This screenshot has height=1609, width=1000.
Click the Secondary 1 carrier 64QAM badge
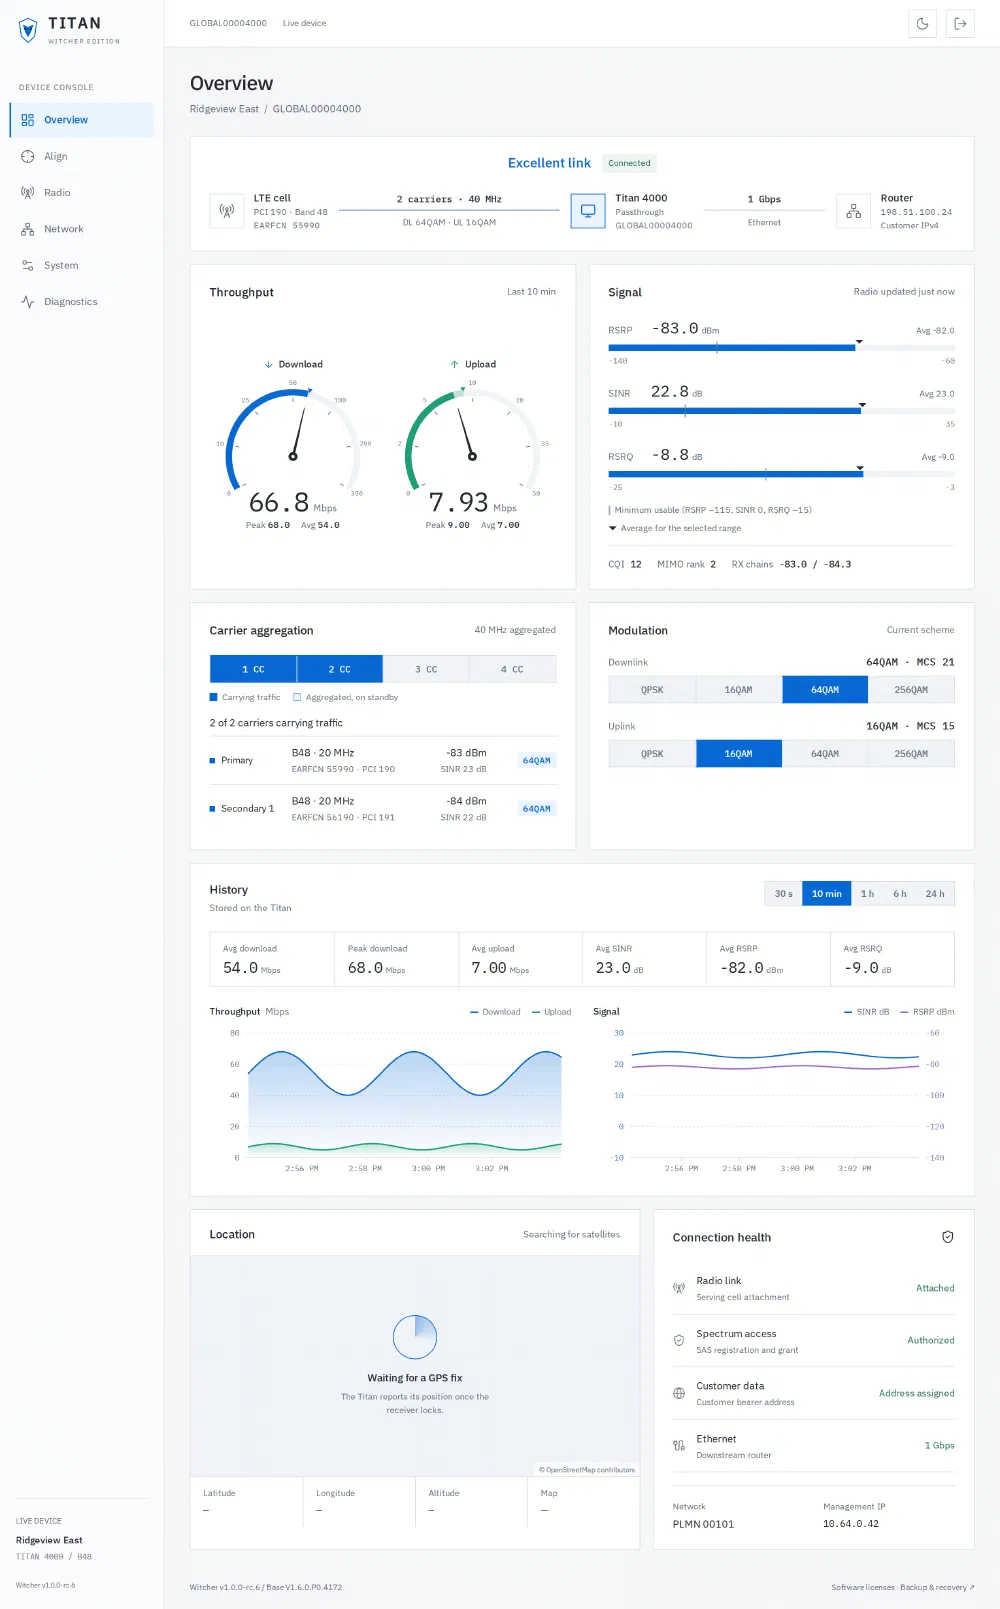(x=537, y=809)
